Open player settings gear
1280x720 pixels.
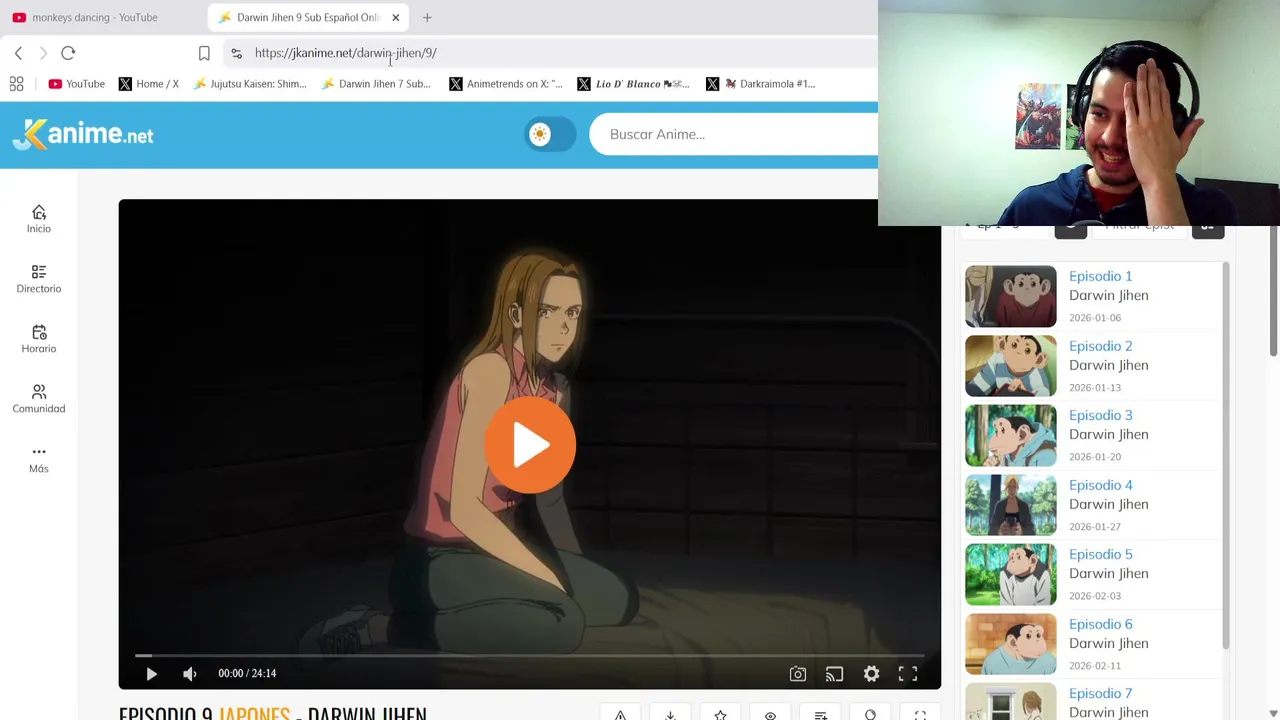tap(871, 674)
